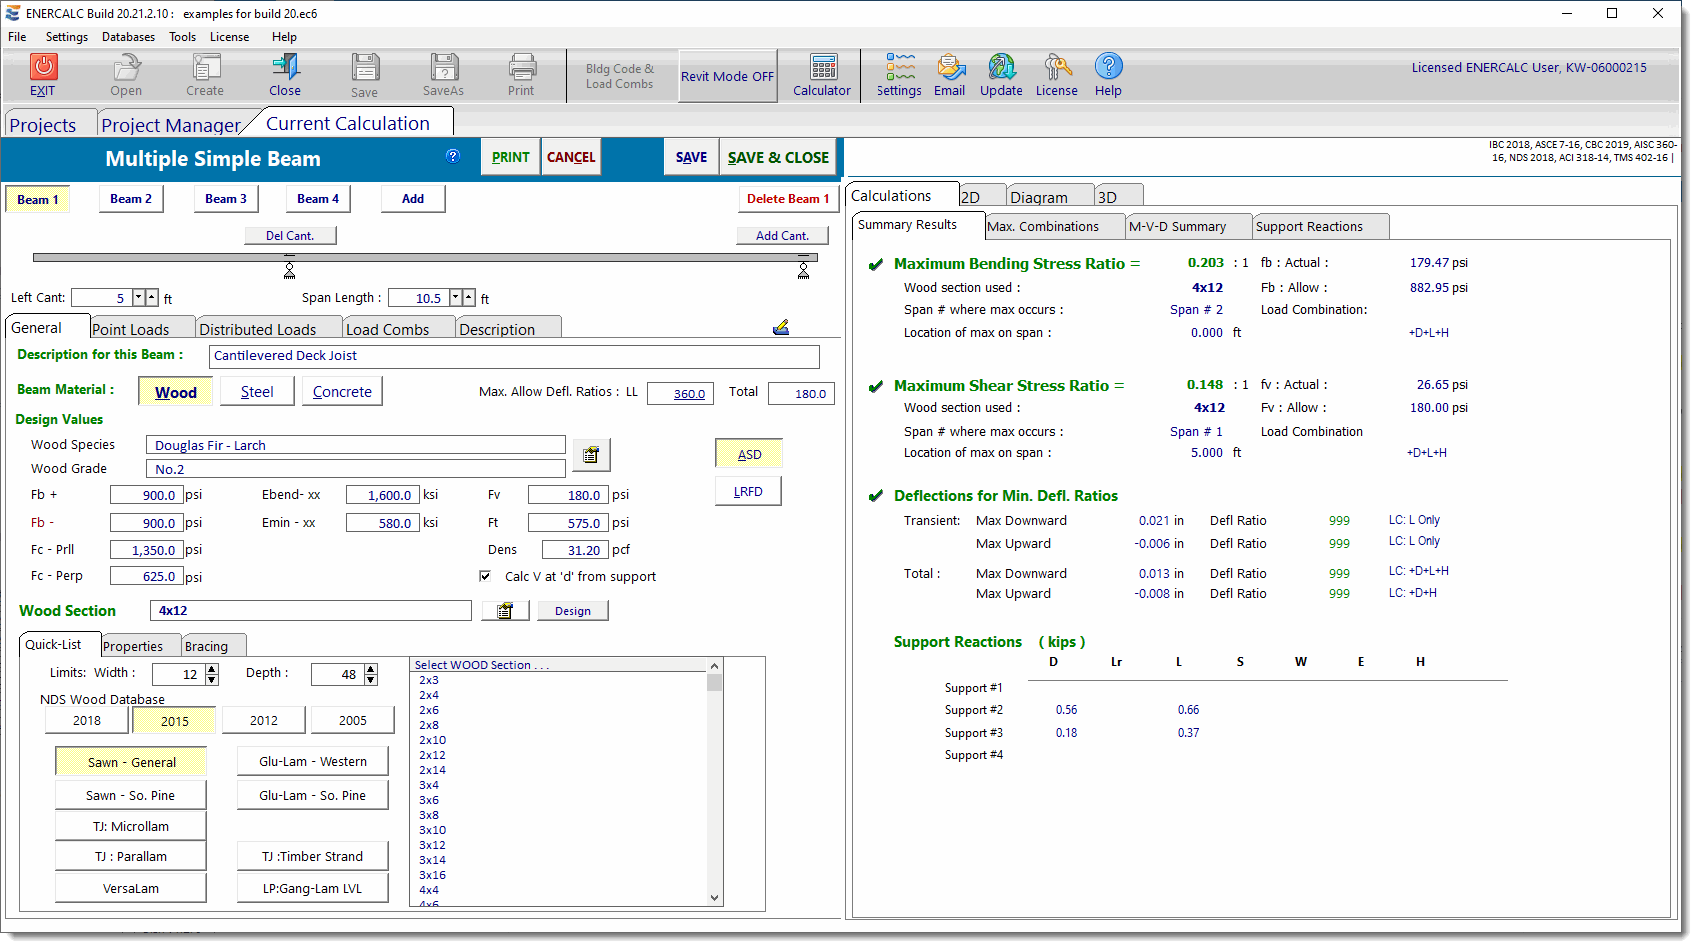Click the EXIT power icon
The image size is (1697, 948).
coord(43,68)
